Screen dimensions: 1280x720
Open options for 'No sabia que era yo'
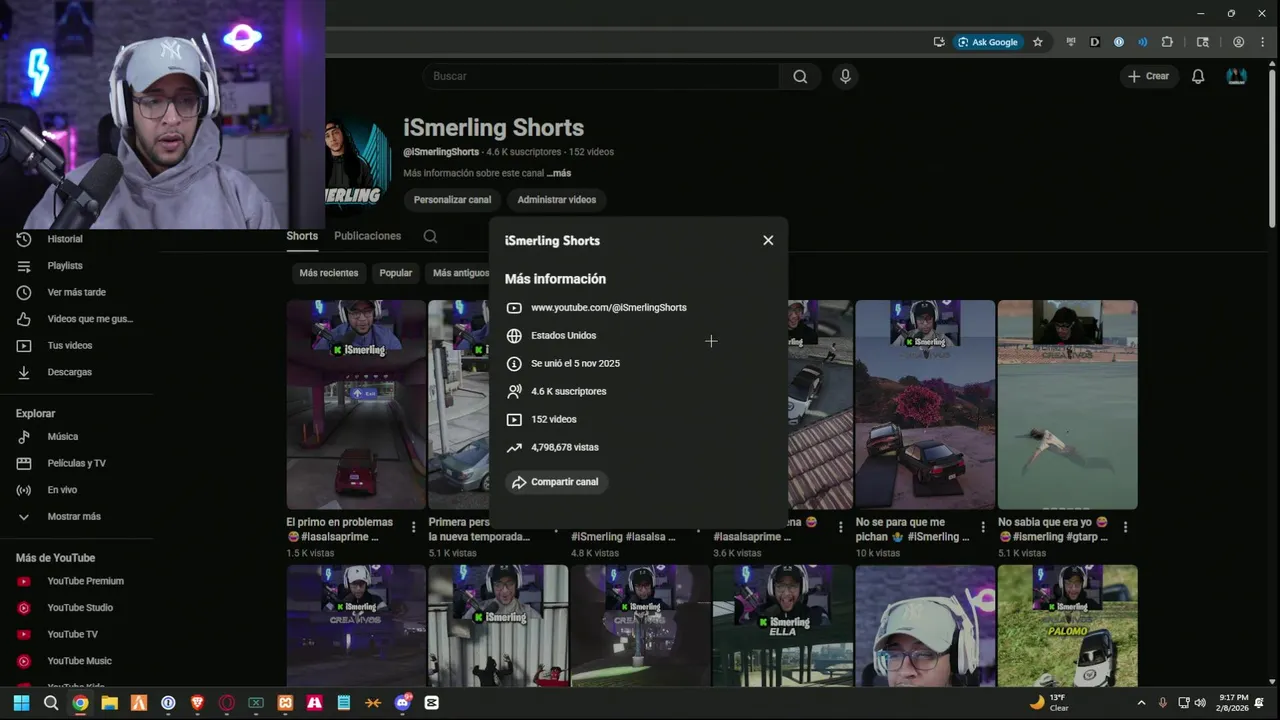tap(1125, 527)
